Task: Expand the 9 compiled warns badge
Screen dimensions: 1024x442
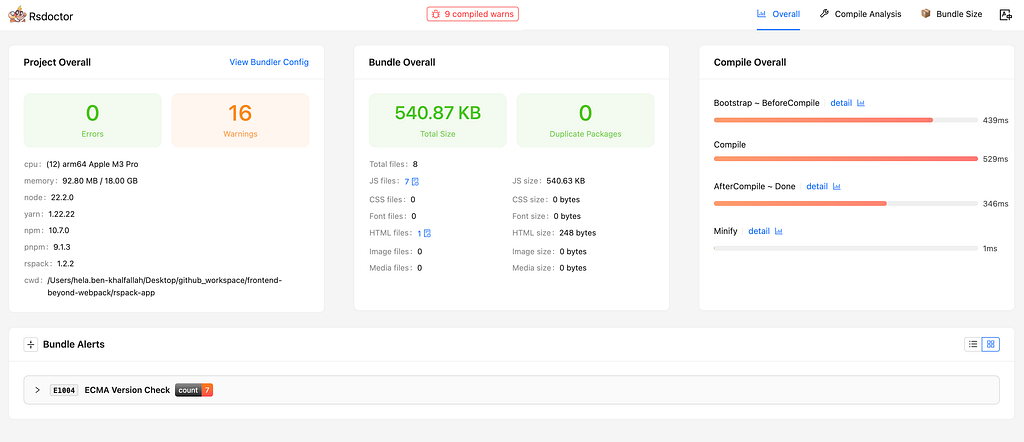Action: point(473,14)
